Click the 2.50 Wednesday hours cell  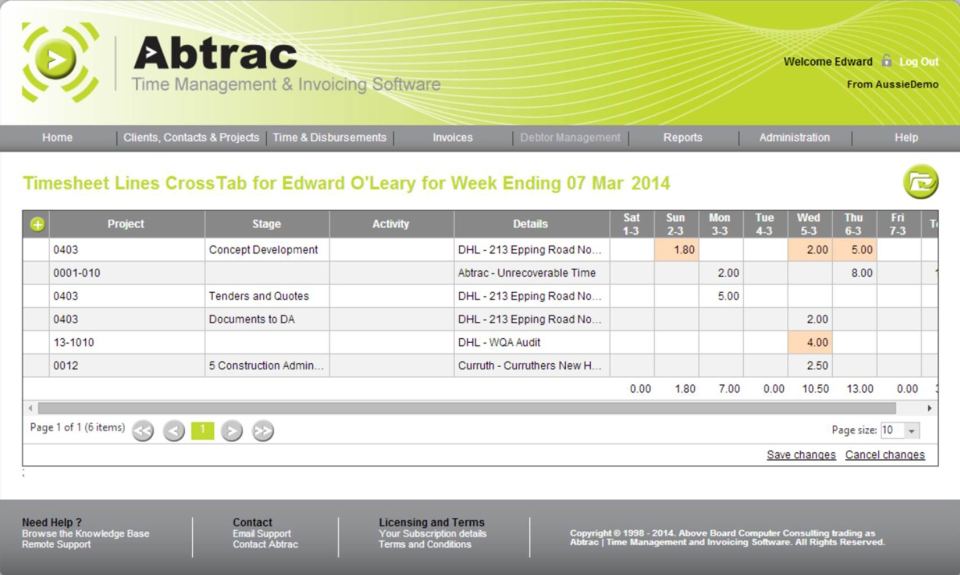[x=809, y=366]
